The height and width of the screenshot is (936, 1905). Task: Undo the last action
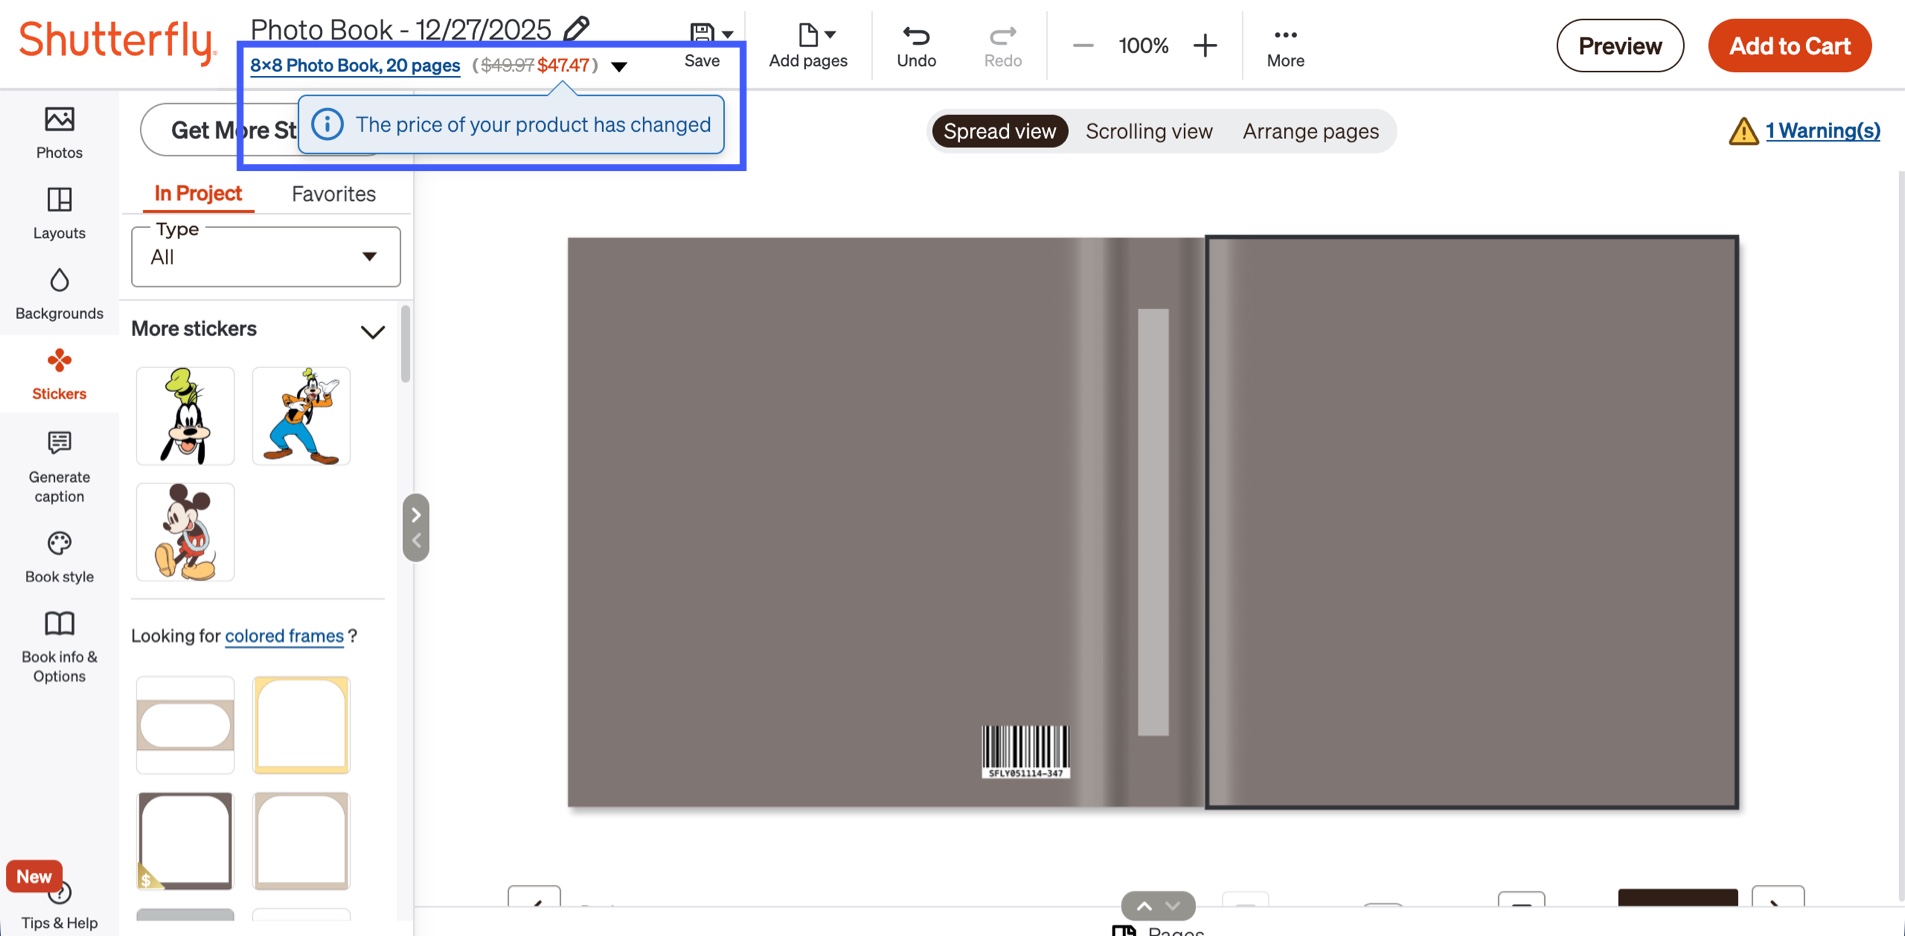pos(916,46)
